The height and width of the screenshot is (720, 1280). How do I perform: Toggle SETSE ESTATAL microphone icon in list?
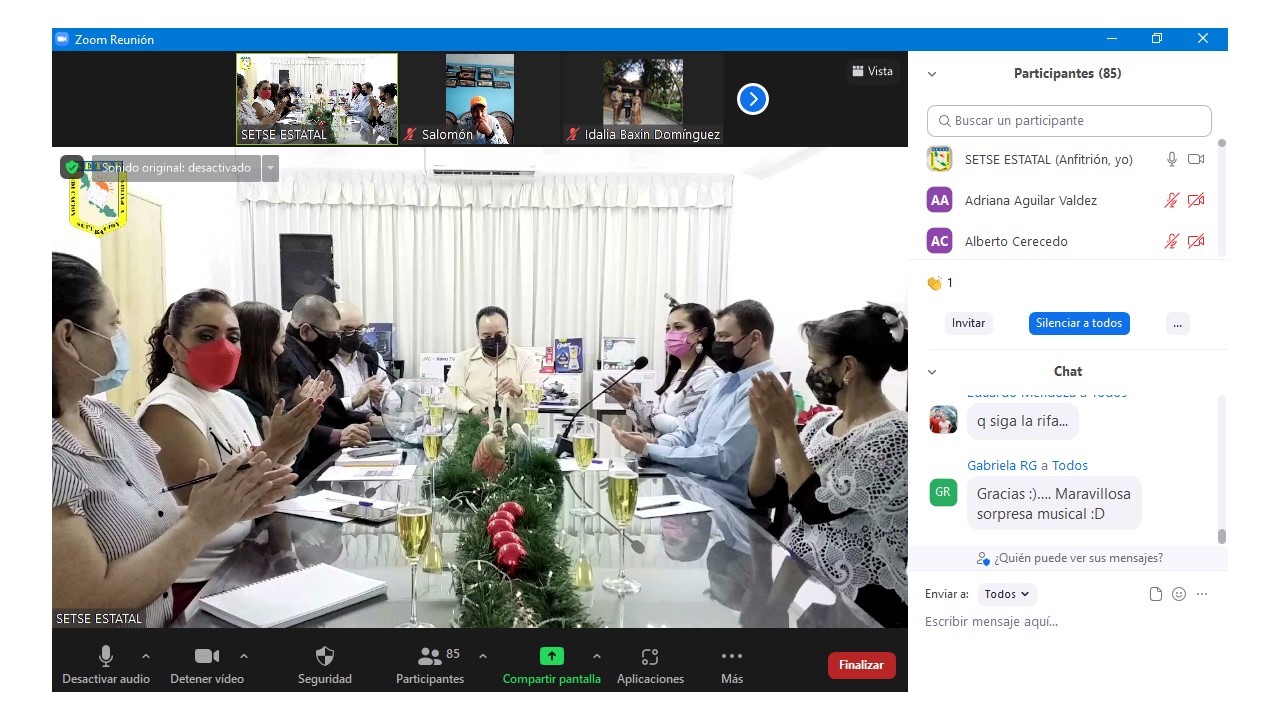tap(1172, 159)
